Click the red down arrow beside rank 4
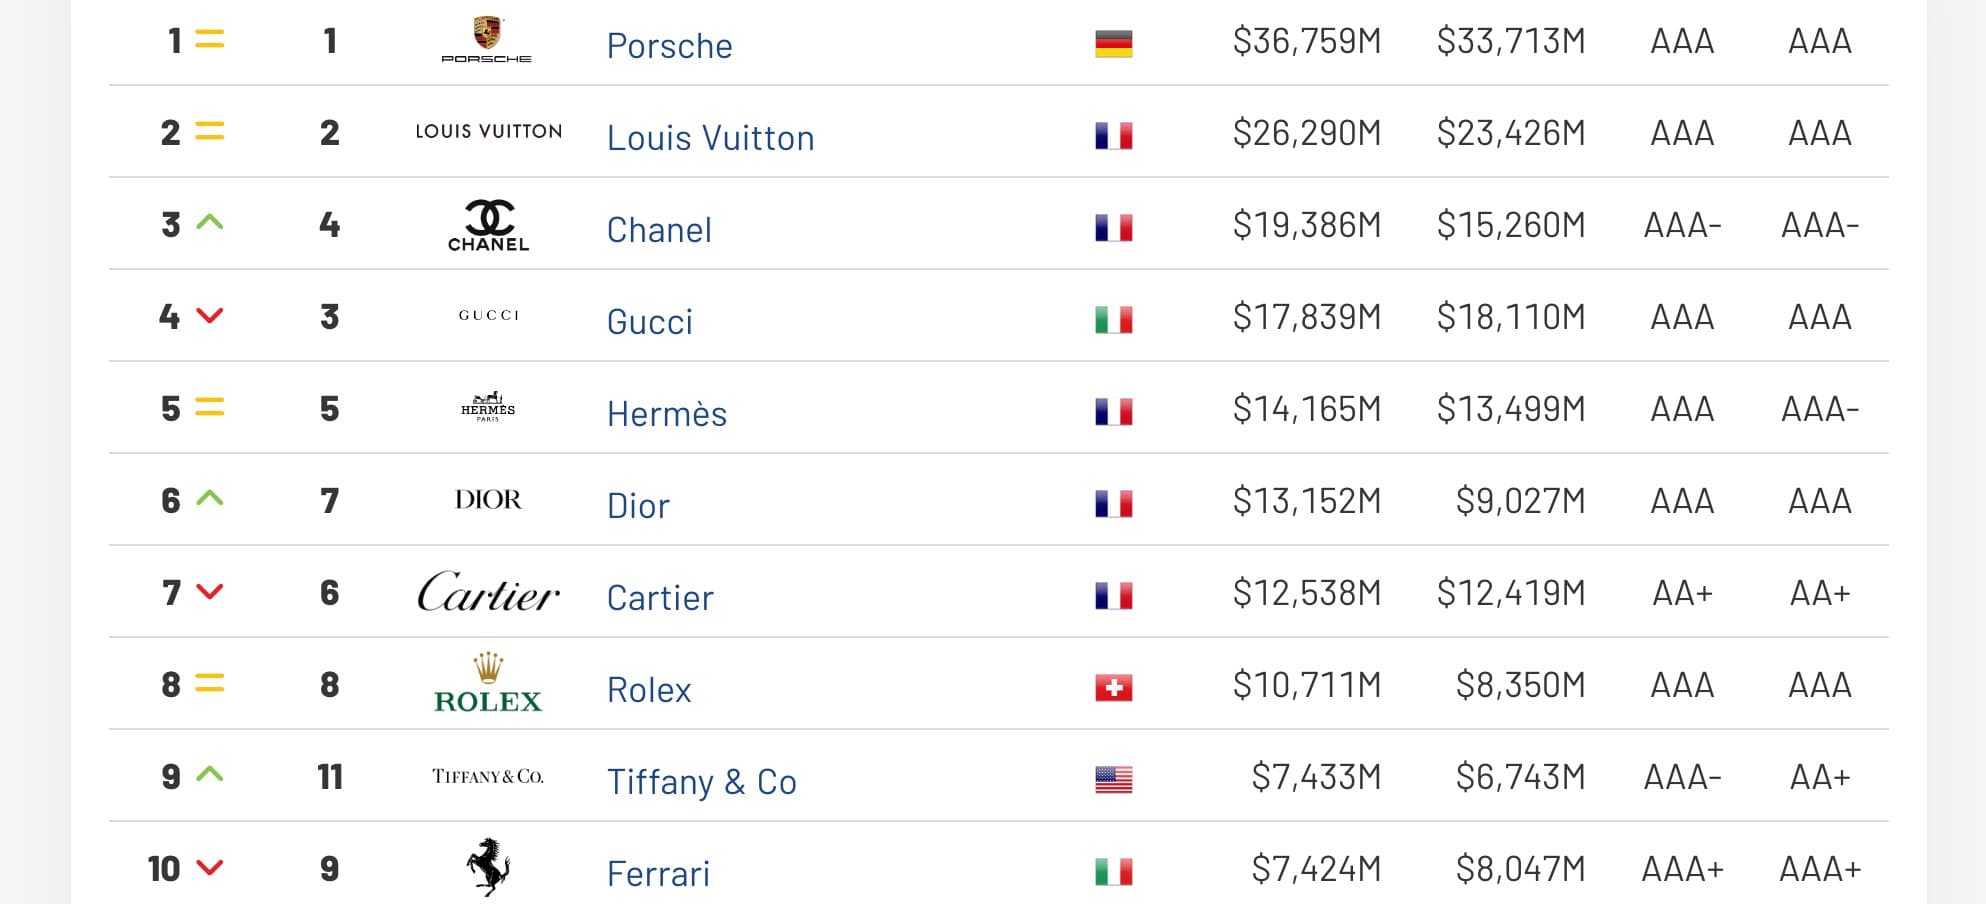Viewport: 1986px width, 904px height. coord(210,315)
